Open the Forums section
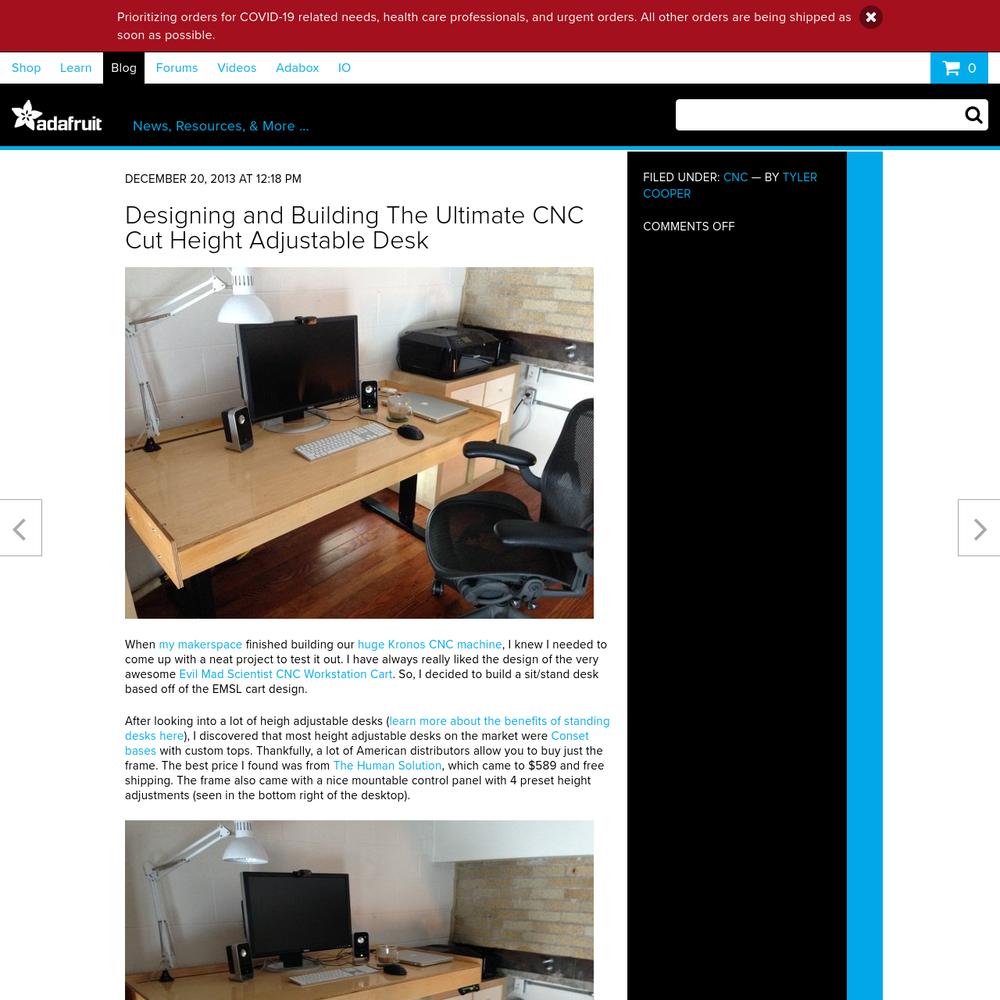 coord(177,68)
